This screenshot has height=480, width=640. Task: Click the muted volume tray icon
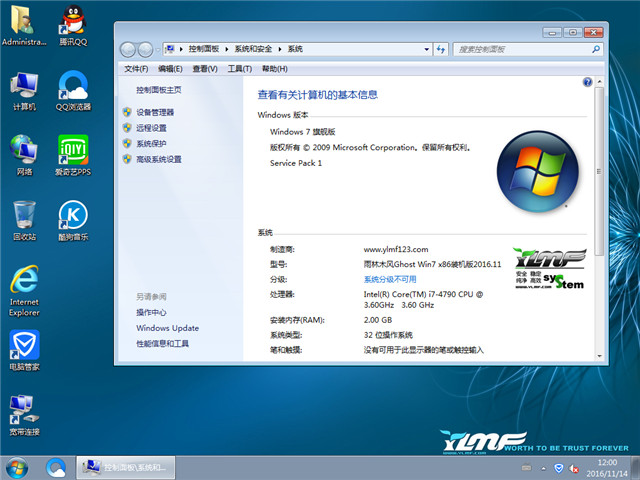click(574, 468)
